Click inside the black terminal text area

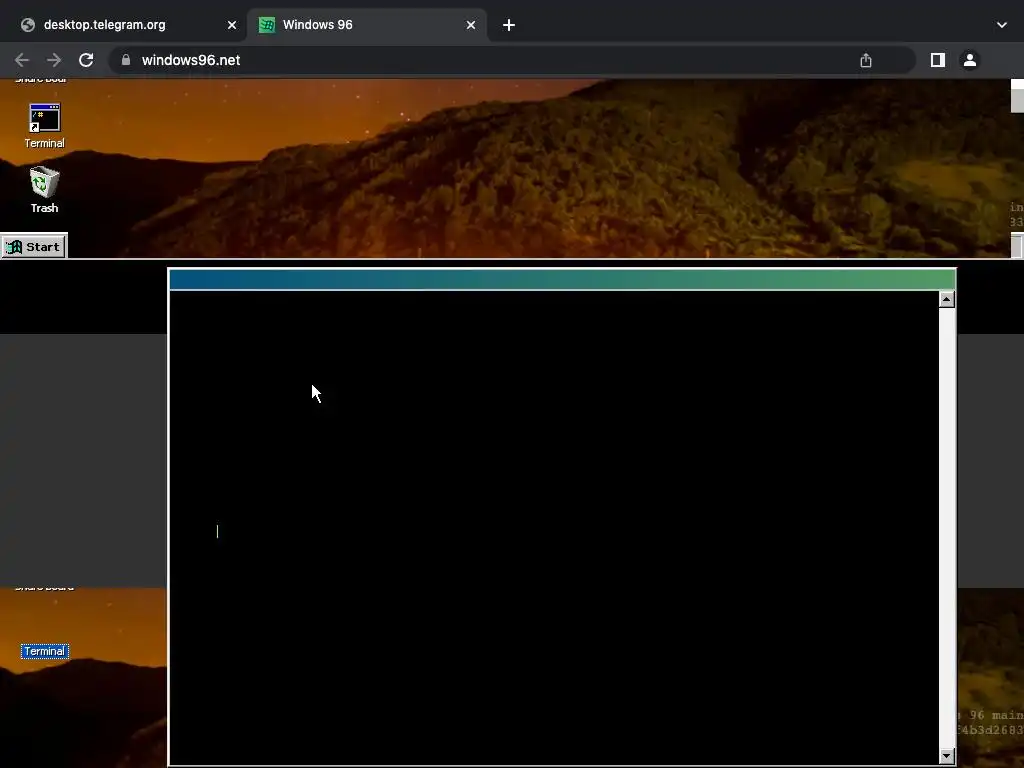point(554,528)
